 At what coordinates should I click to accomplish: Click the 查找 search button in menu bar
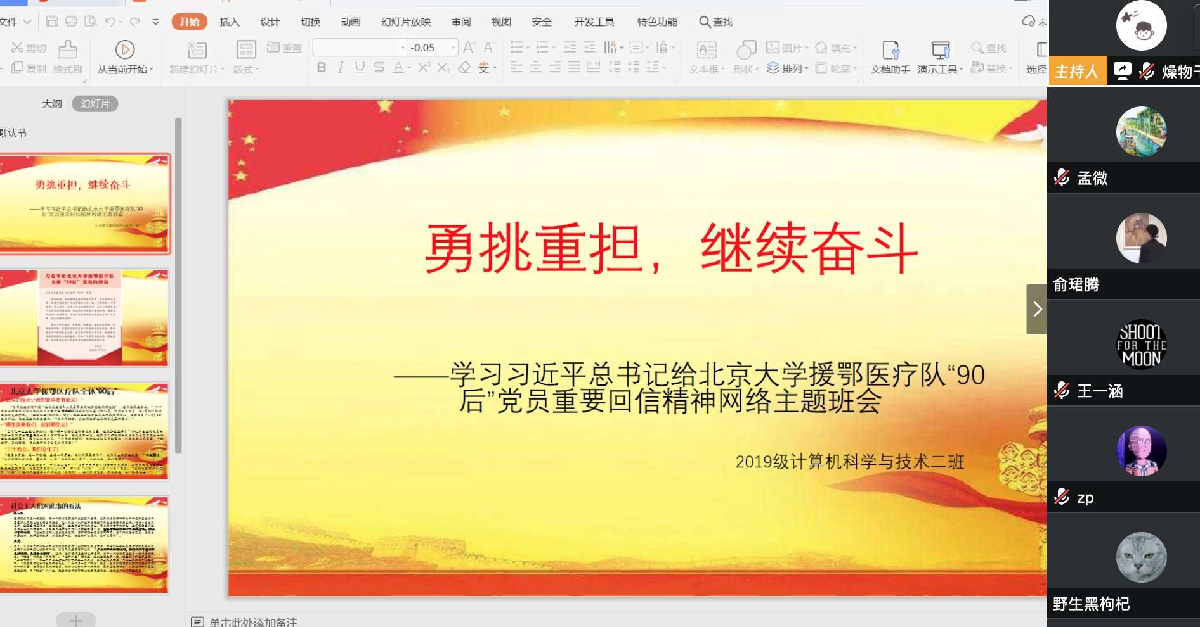click(x=716, y=22)
